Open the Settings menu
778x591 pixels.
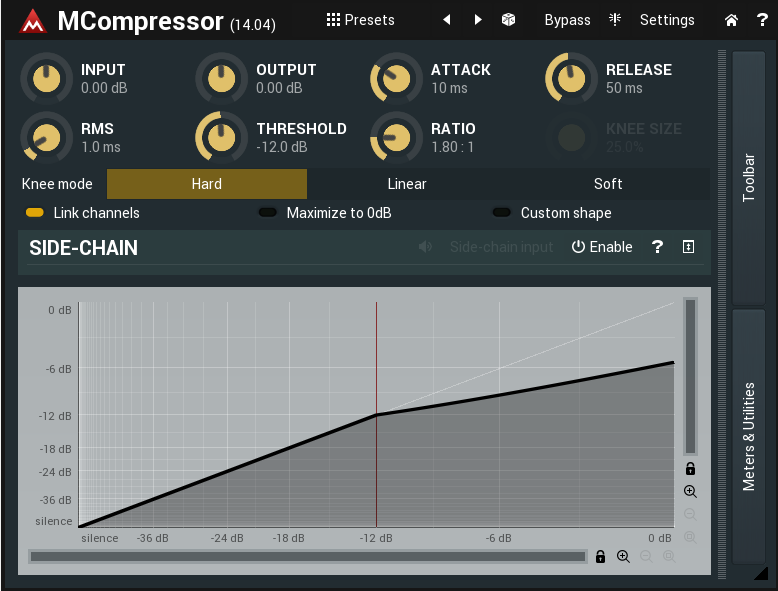point(667,20)
